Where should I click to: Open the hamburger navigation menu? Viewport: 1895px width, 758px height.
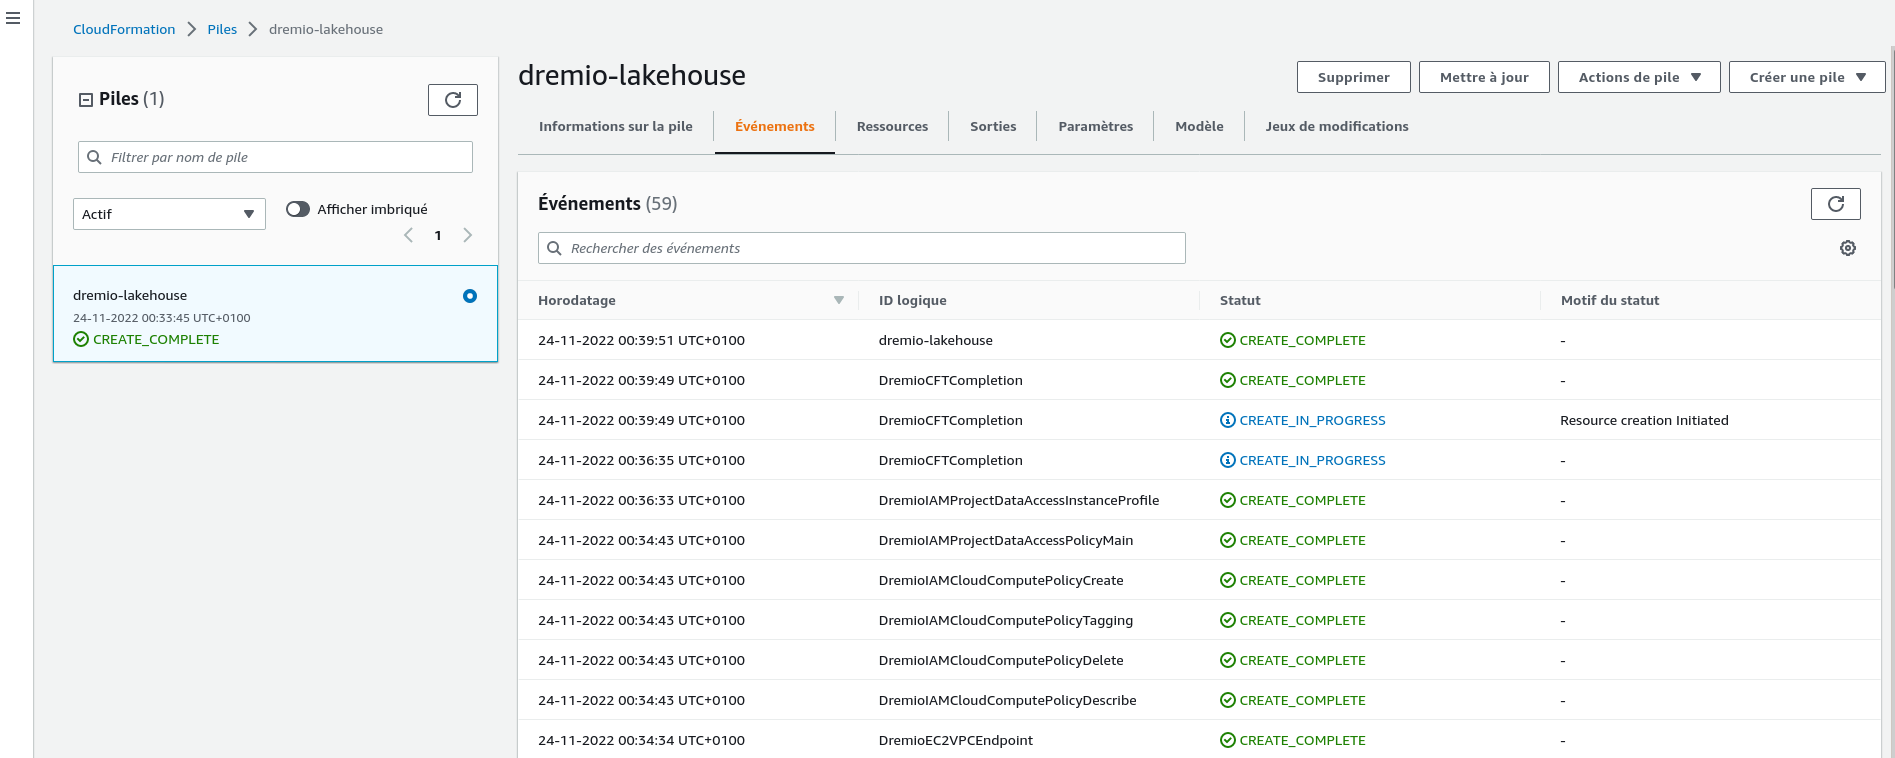(13, 19)
